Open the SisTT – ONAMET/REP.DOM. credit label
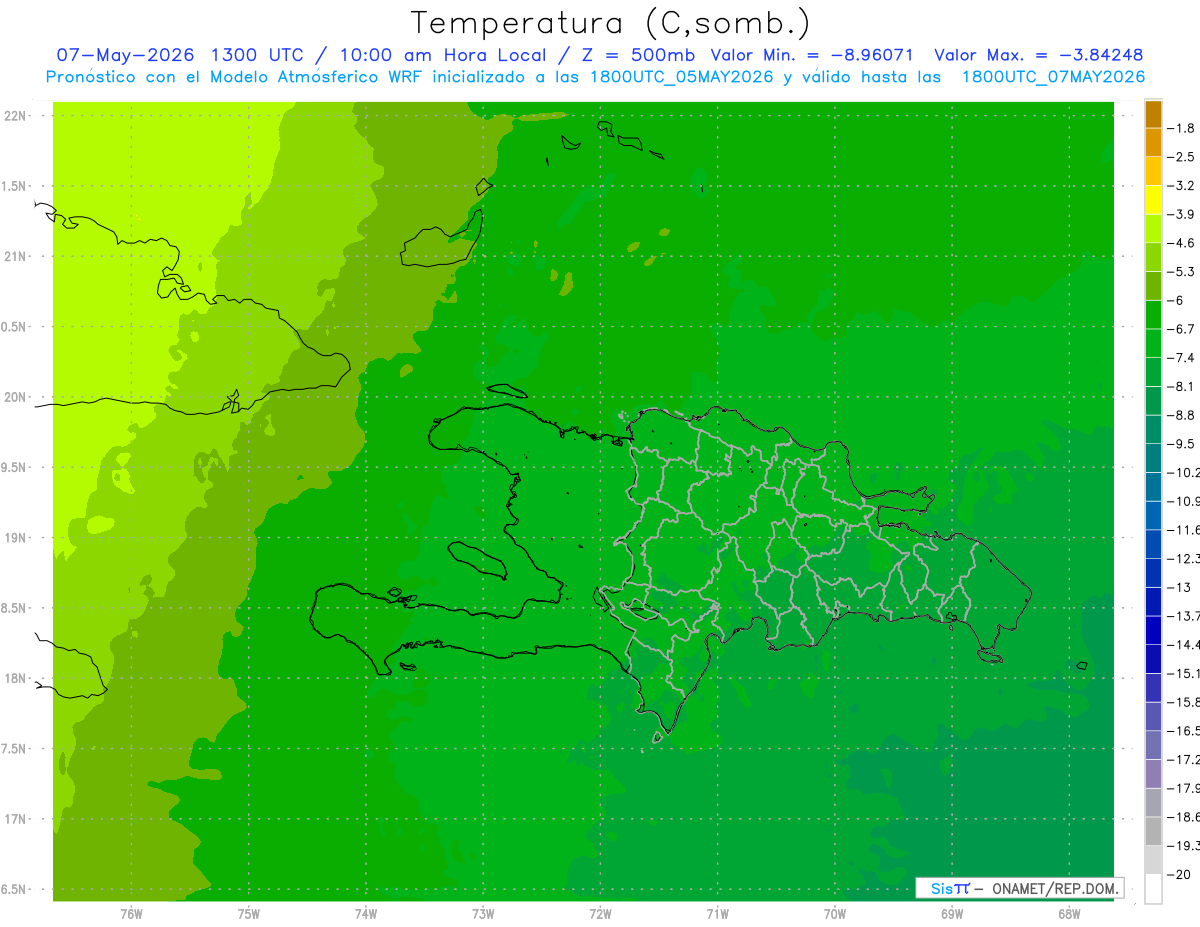Screen dimensions: 1200x927 tap(1019, 888)
